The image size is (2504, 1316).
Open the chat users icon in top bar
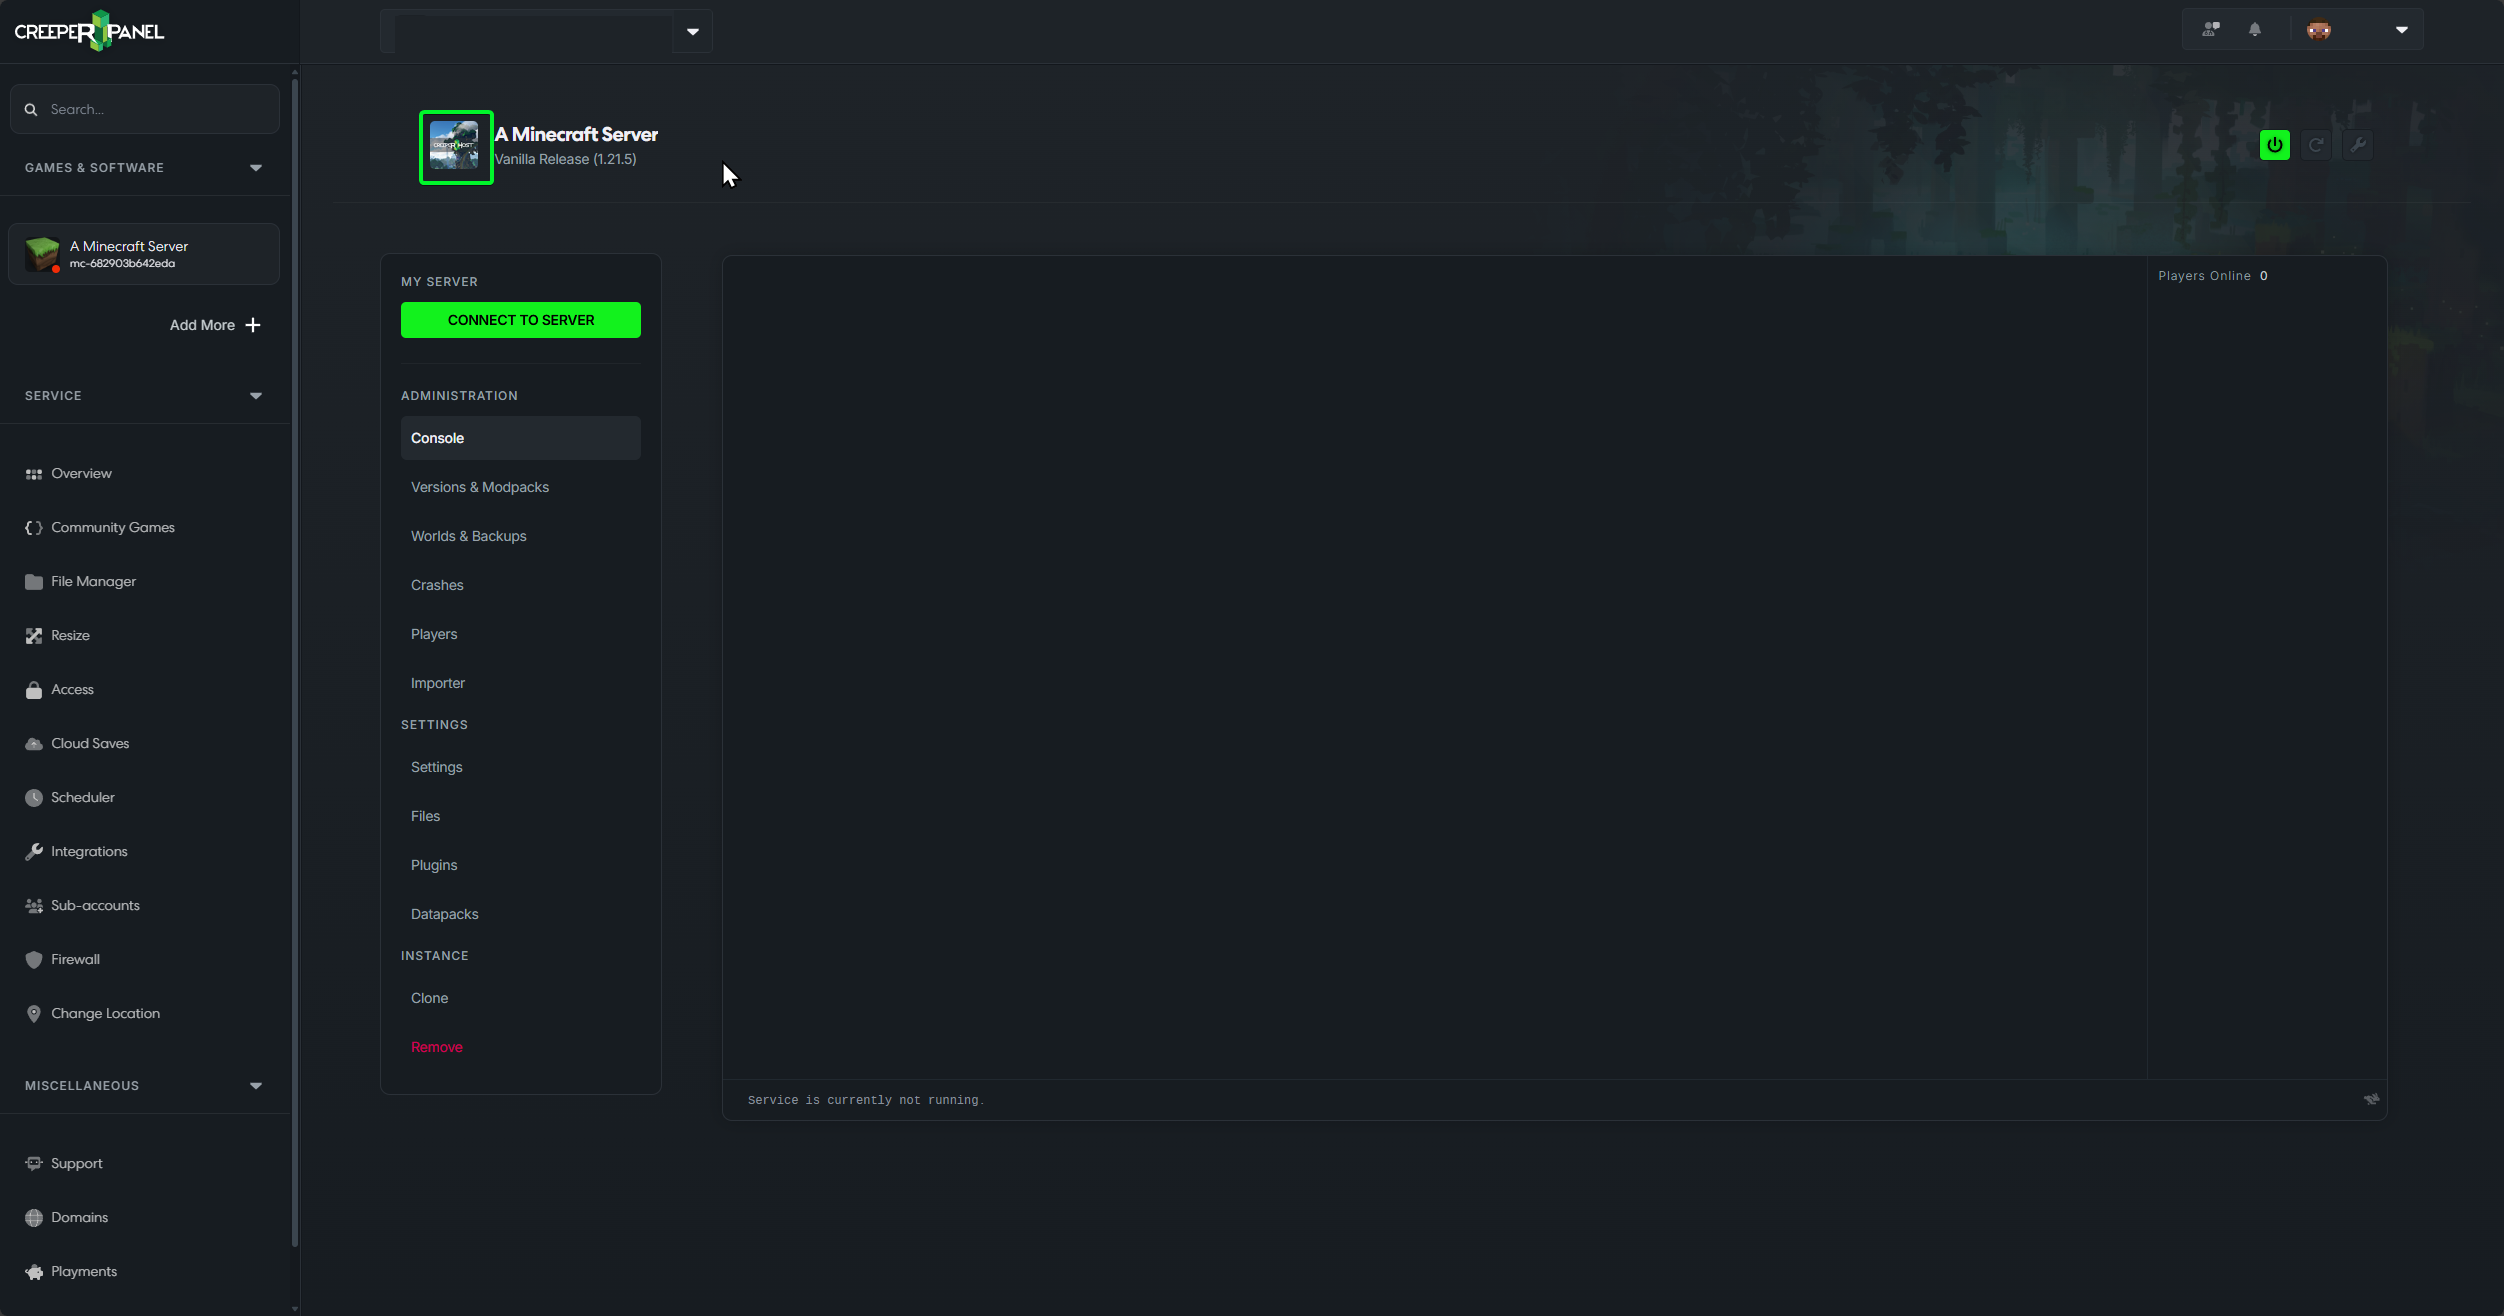(2211, 30)
